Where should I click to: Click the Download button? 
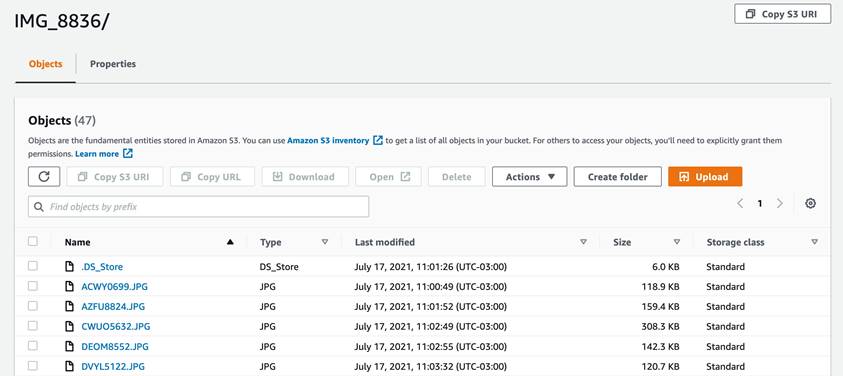coord(305,176)
